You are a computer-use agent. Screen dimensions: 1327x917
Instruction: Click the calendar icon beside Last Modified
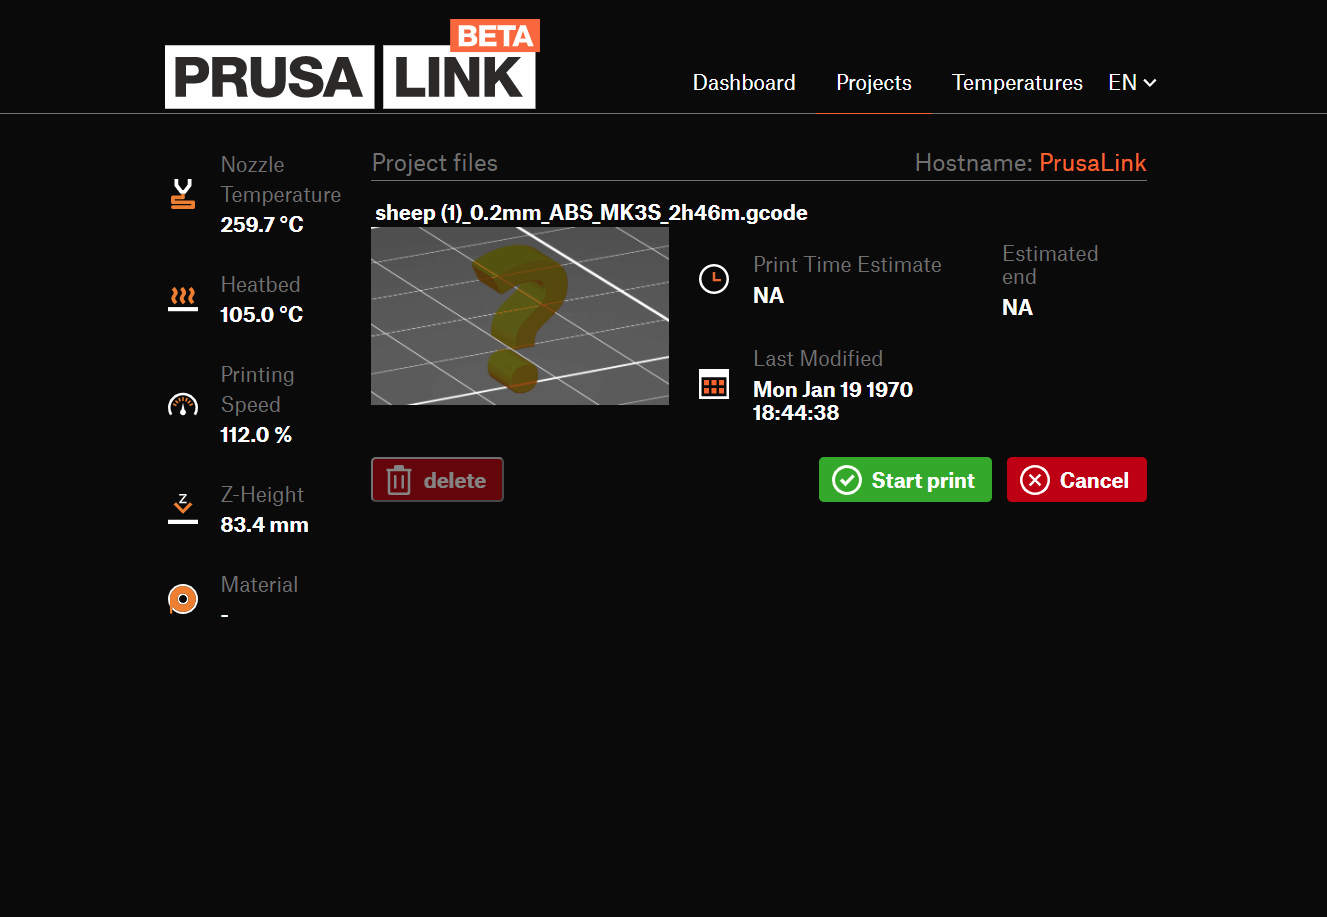[x=713, y=384]
